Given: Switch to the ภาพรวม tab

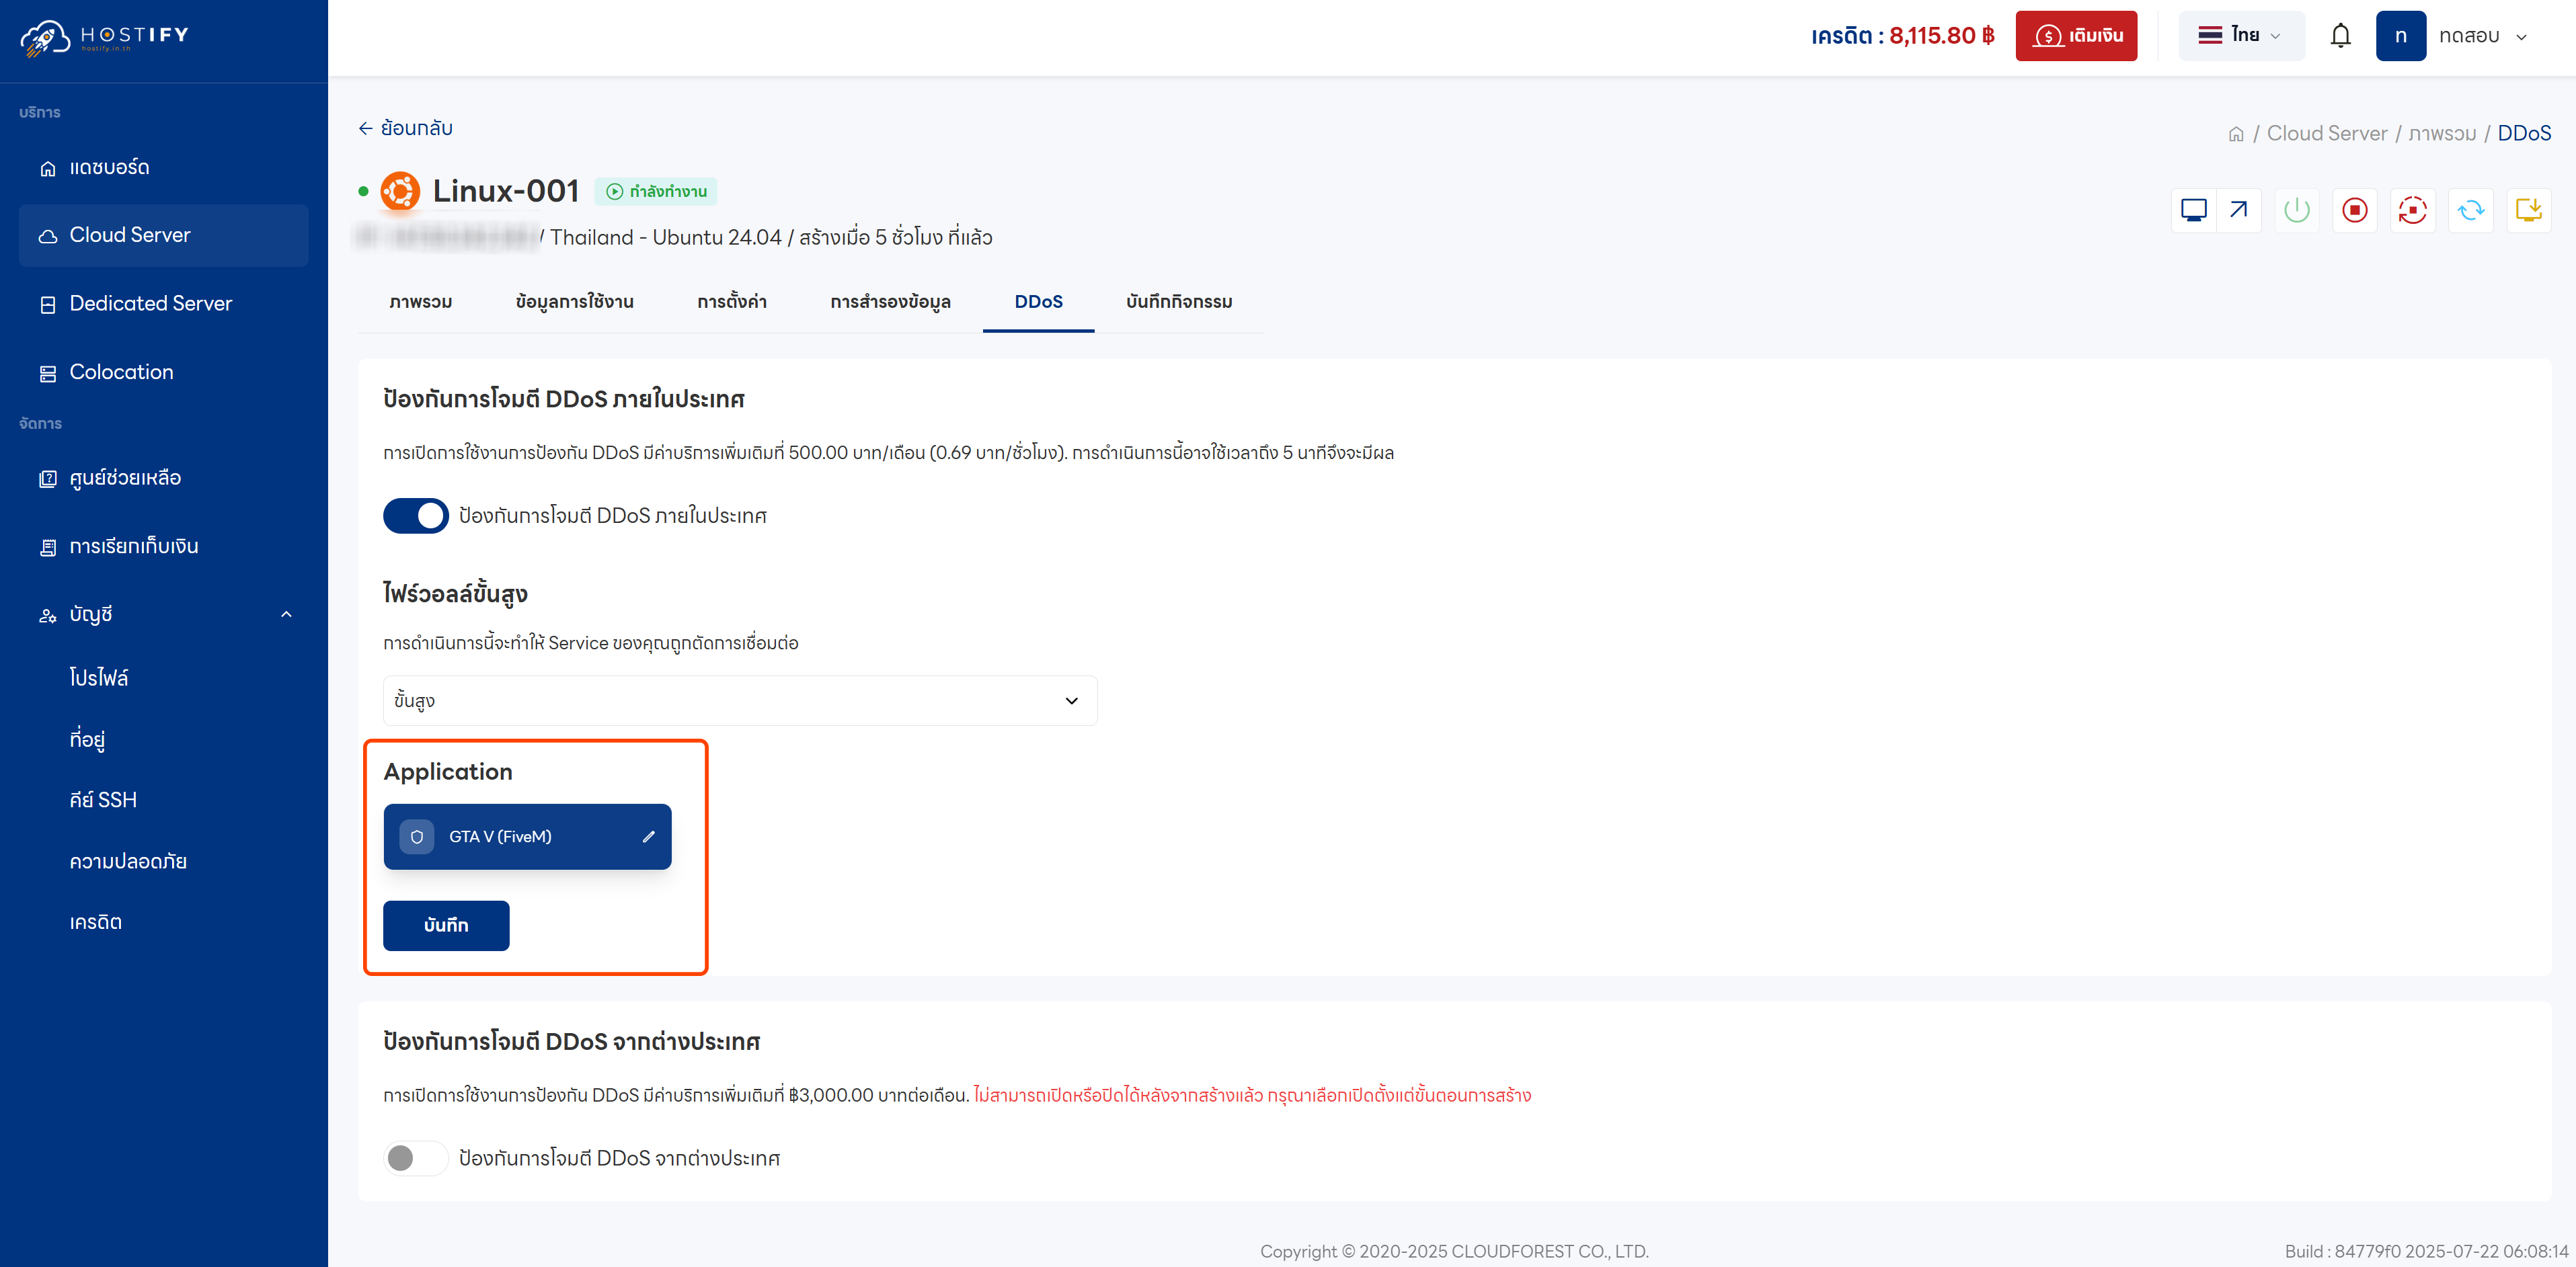Looking at the screenshot, I should click(421, 301).
